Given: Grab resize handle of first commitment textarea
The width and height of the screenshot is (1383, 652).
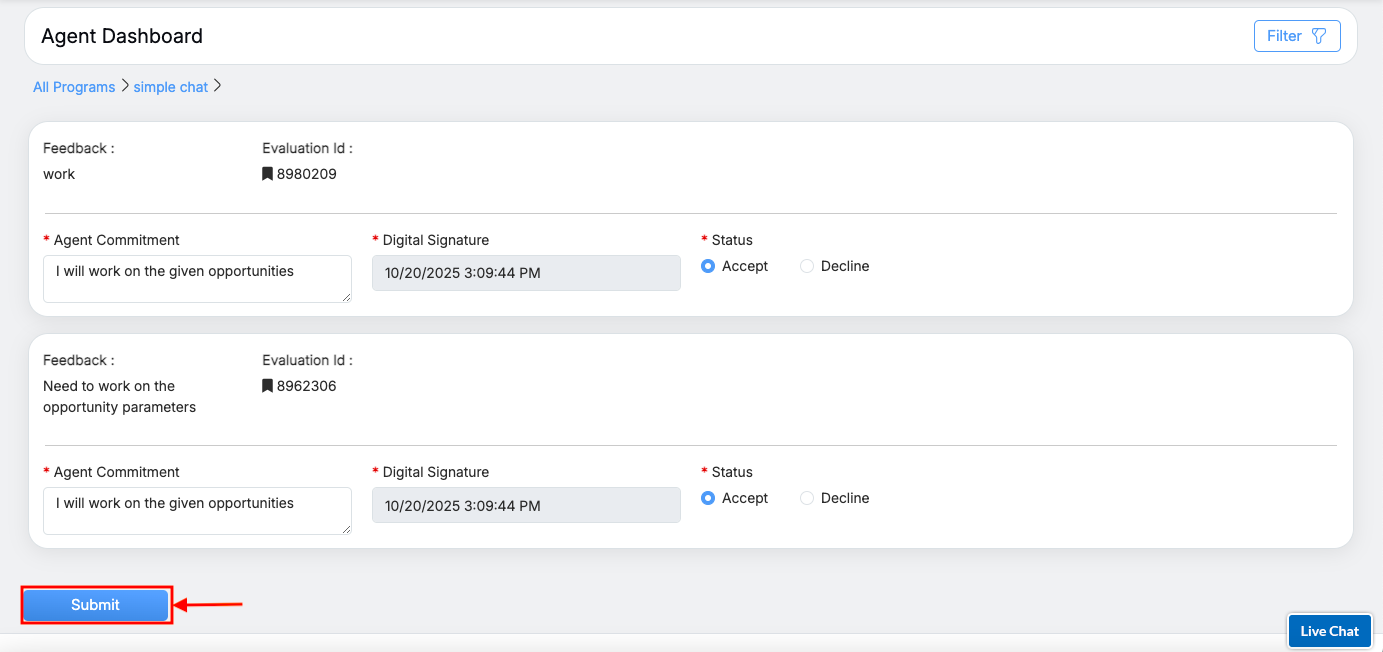Looking at the screenshot, I should pyautogui.click(x=347, y=297).
